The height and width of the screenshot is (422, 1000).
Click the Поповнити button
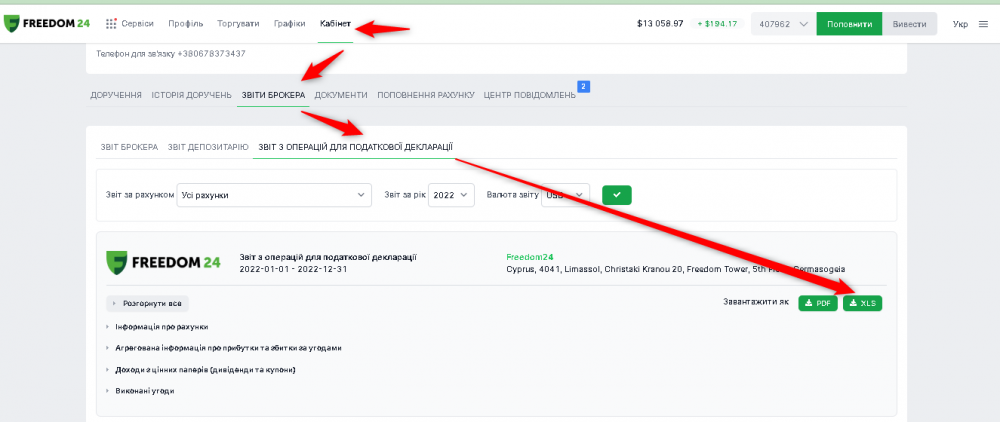coord(849,24)
